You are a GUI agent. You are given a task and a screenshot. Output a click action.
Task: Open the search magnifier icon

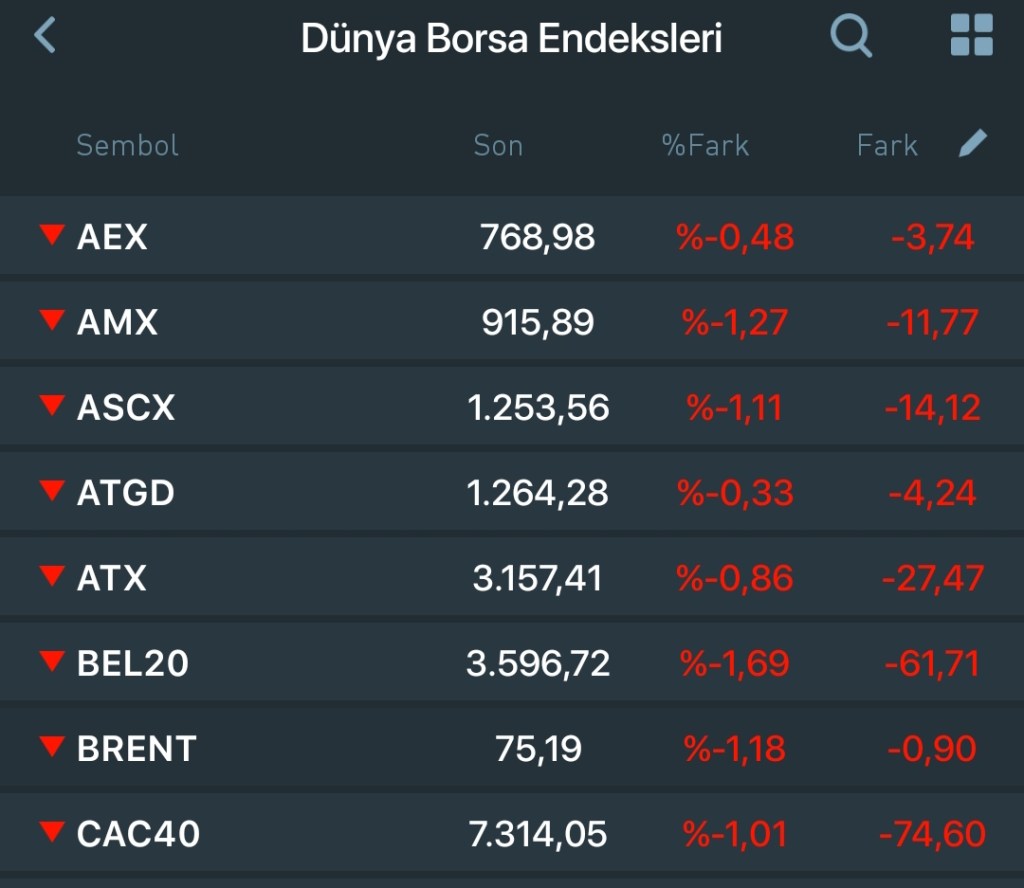click(851, 37)
